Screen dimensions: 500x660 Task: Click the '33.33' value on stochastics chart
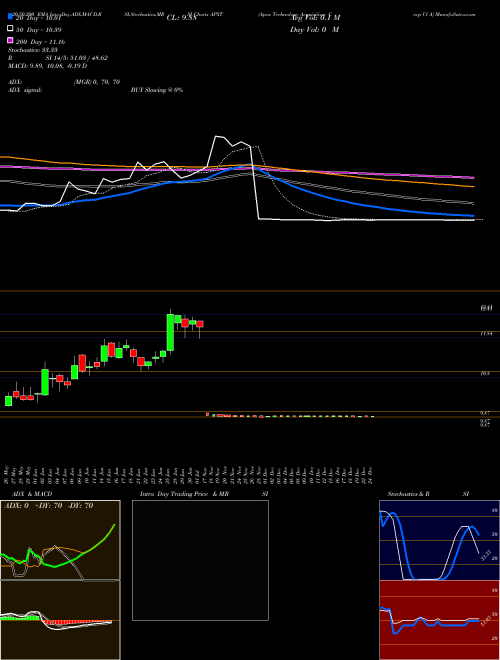[485, 555]
